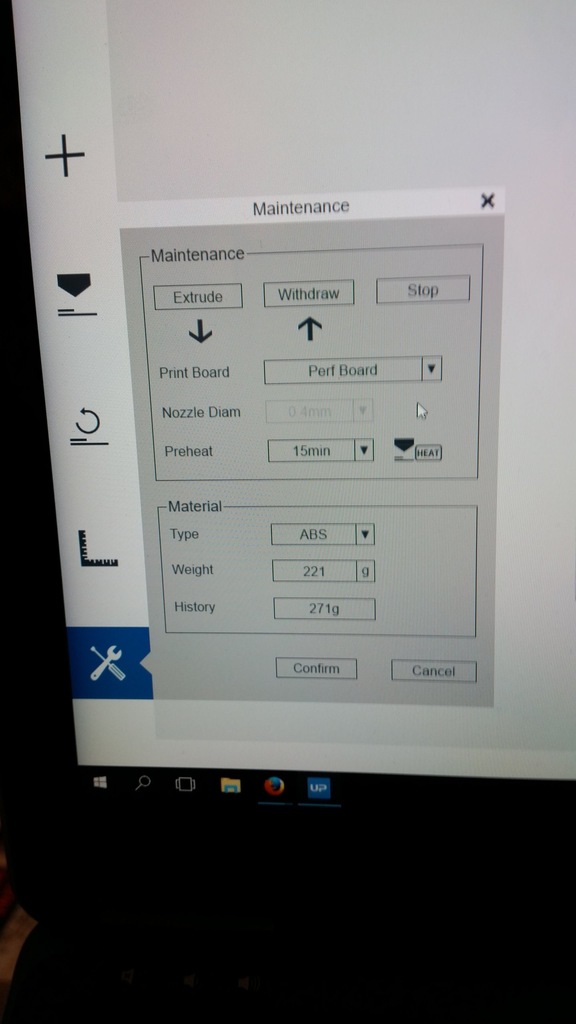The width and height of the screenshot is (576, 1024).
Task: Click the platform HEAT icon
Action: pyautogui.click(x=418, y=450)
